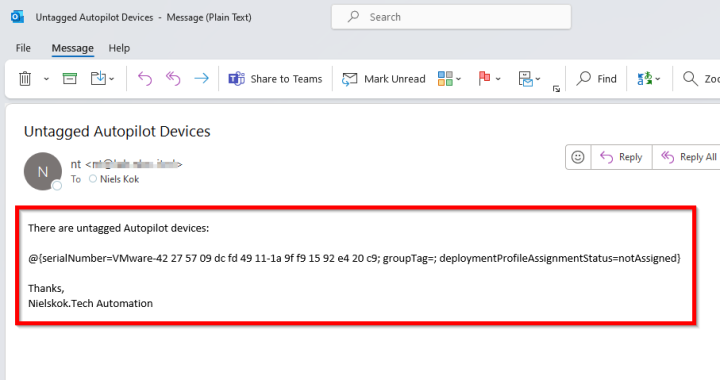This screenshot has width=720, height=380.
Task: Click the Find button
Action: point(596,79)
